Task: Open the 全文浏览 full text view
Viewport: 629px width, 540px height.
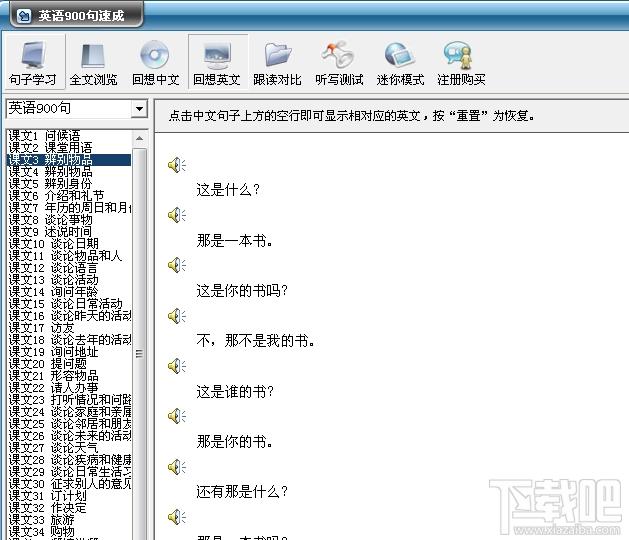Action: 94,62
